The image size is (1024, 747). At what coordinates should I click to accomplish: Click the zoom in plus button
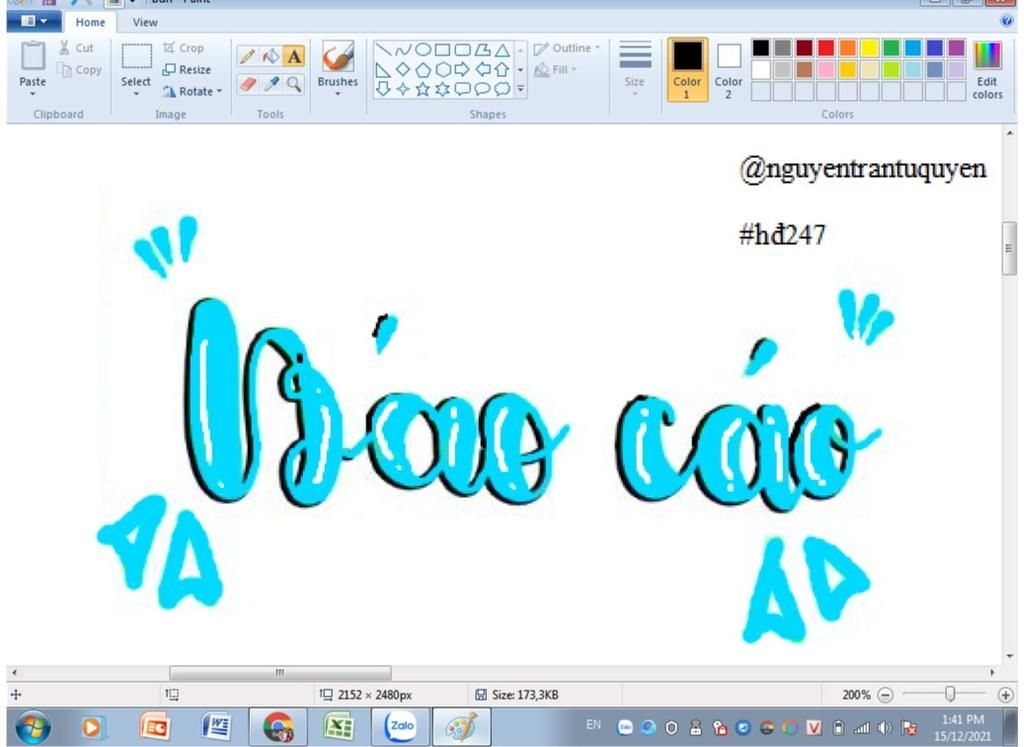click(x=1006, y=695)
